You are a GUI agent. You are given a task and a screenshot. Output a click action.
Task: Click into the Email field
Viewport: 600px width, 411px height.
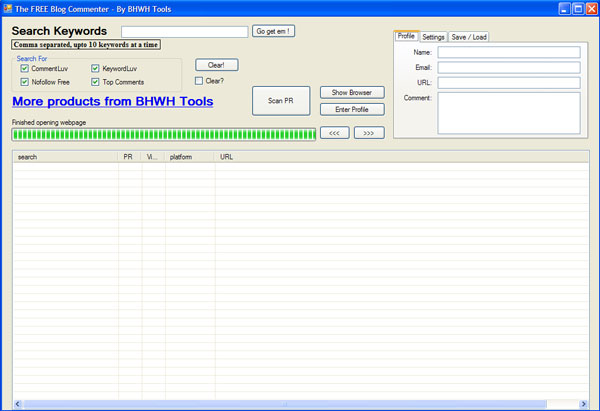pyautogui.click(x=509, y=67)
